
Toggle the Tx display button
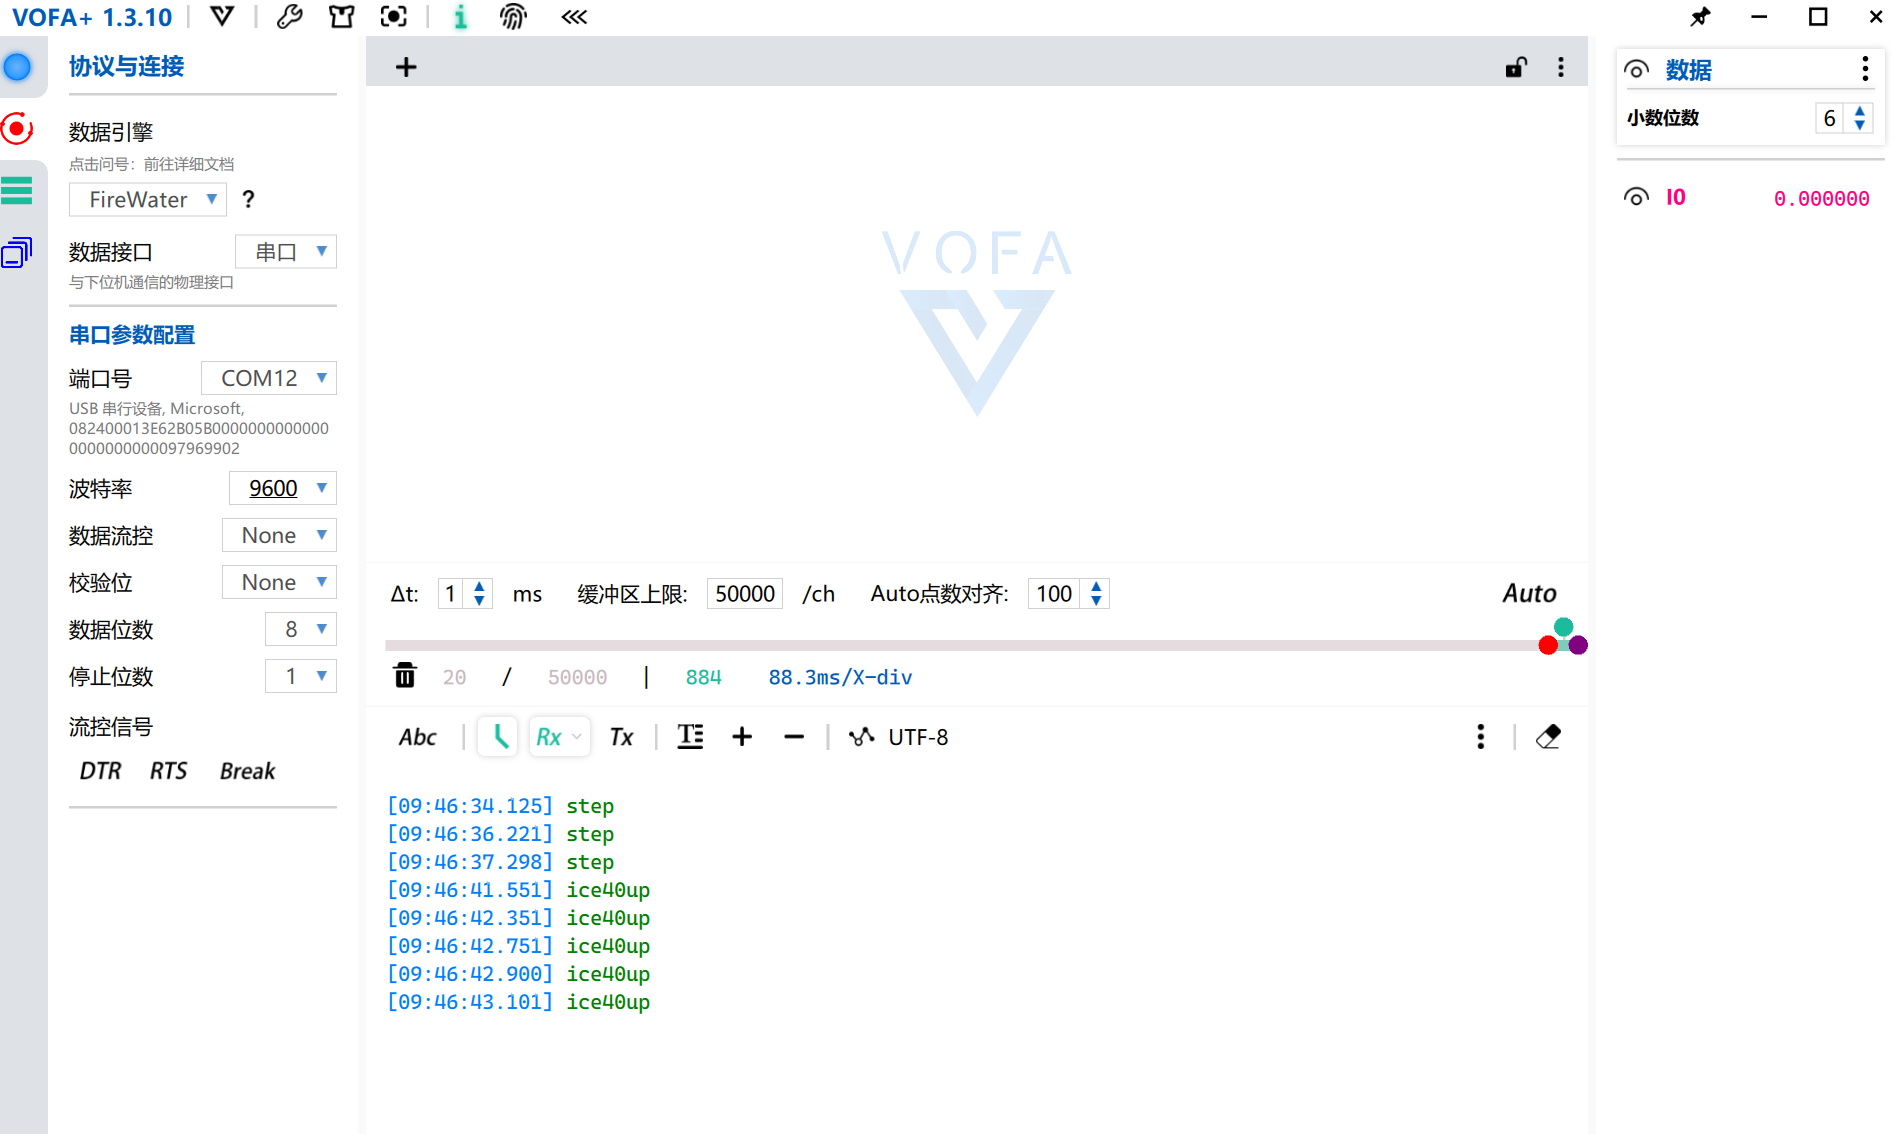coord(621,737)
